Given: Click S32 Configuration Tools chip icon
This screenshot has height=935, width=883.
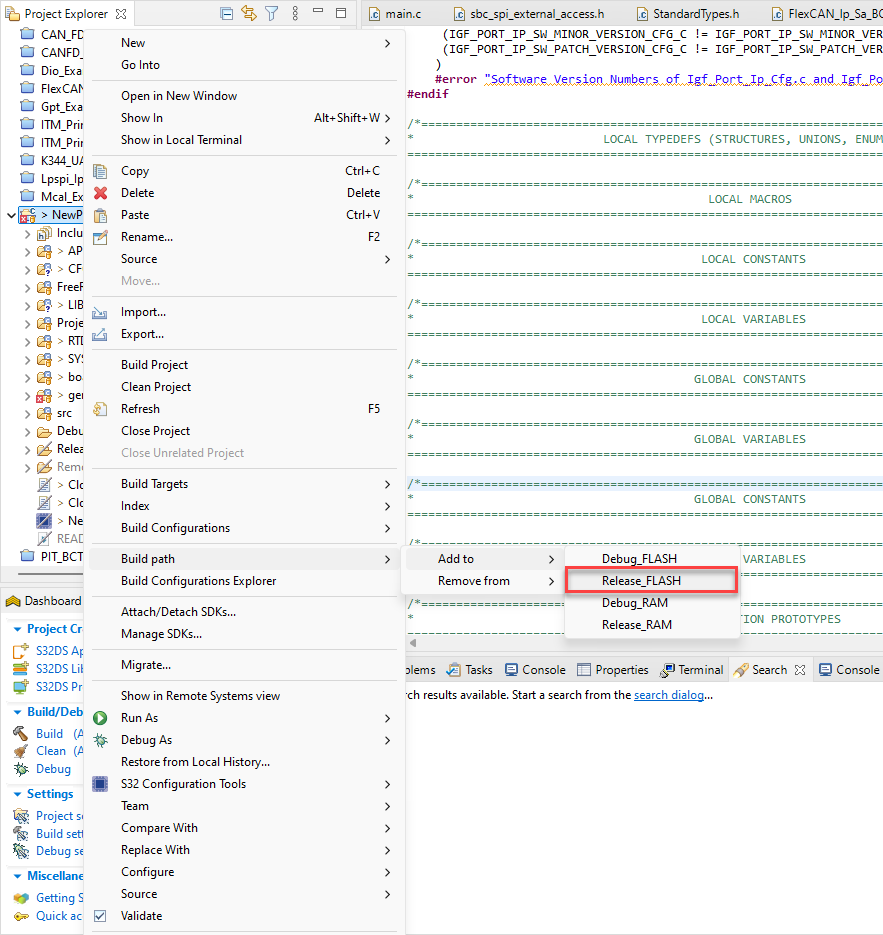Looking at the screenshot, I should click(100, 784).
